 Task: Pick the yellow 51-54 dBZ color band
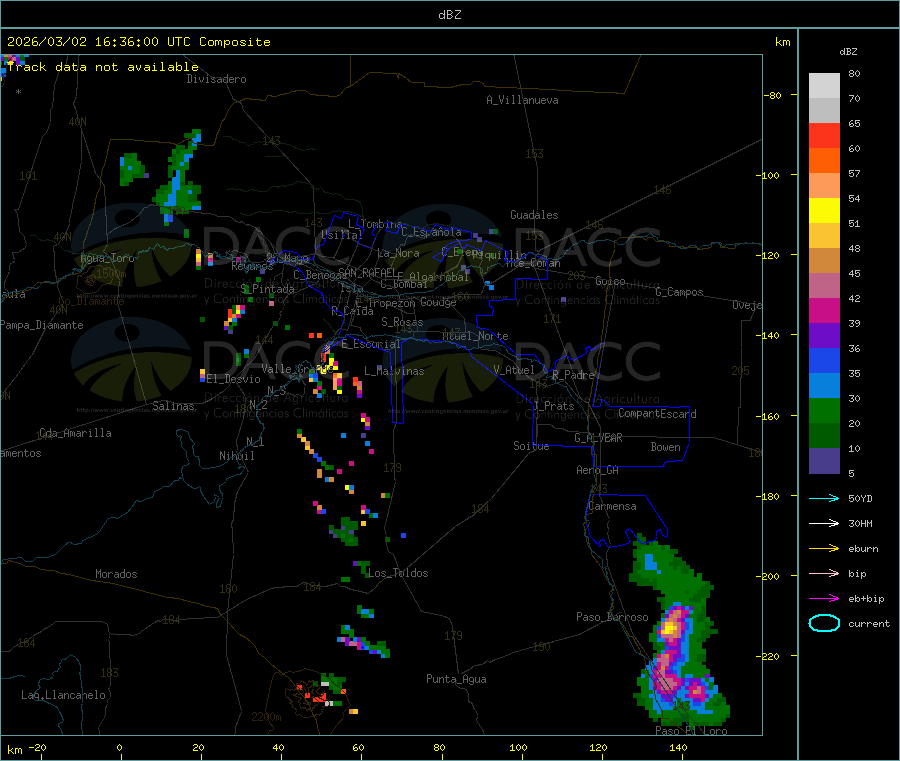point(824,211)
